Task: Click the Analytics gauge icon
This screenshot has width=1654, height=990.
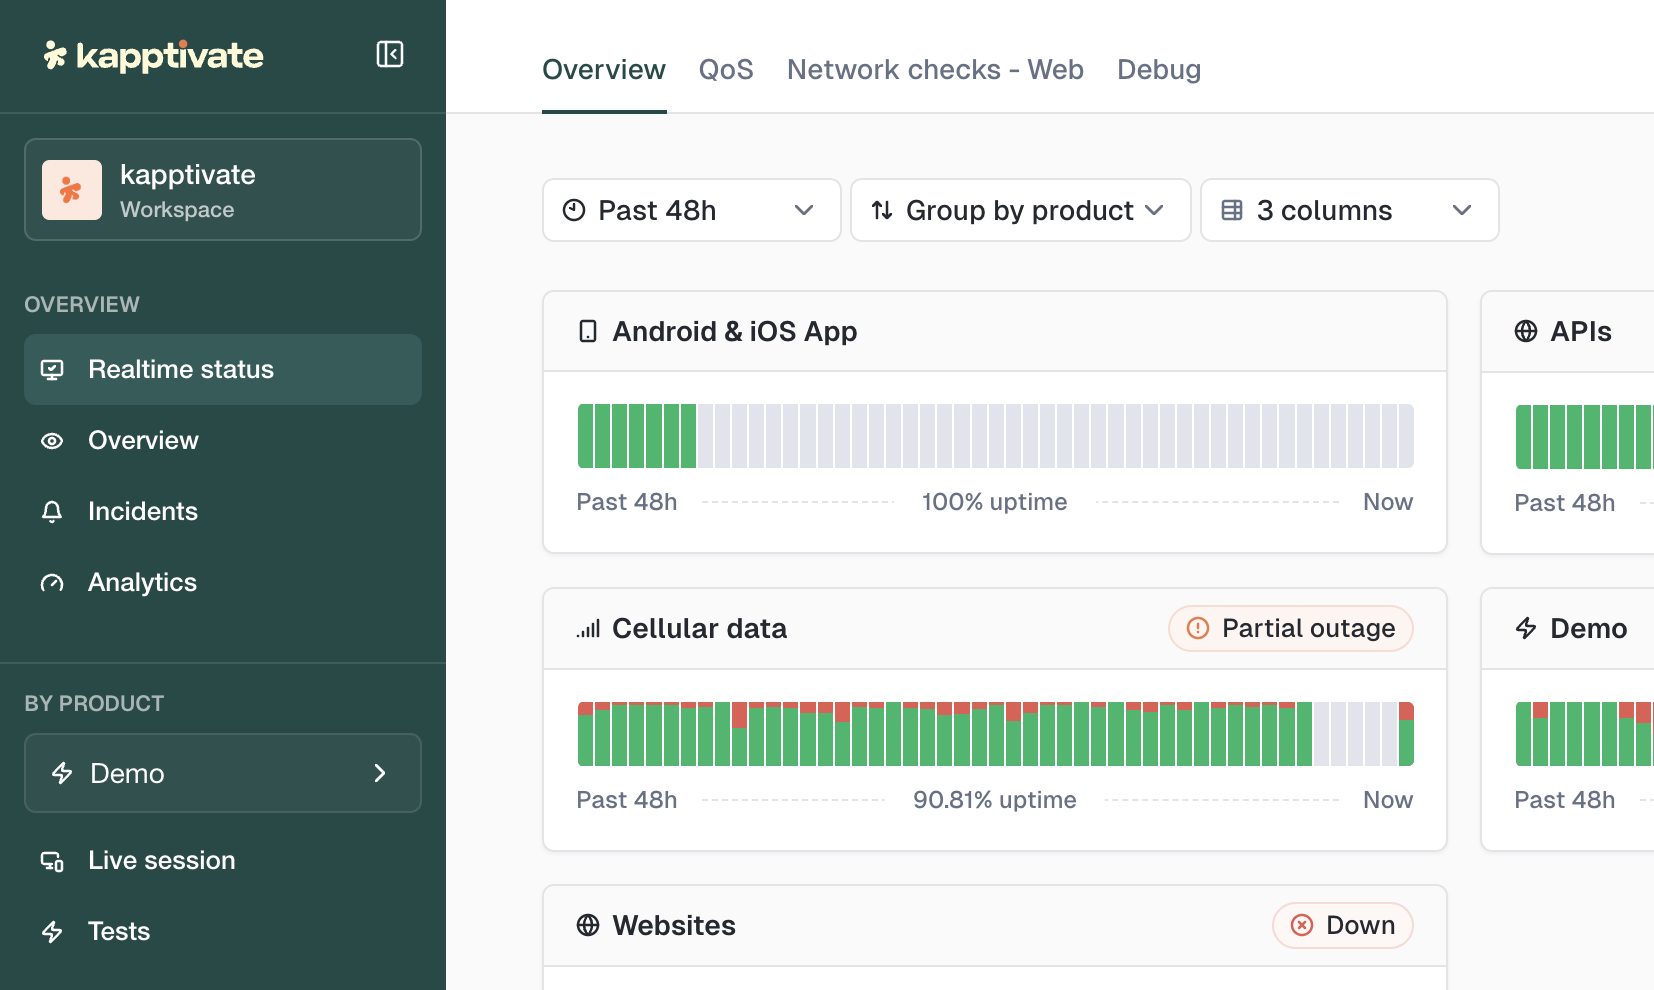Action: click(x=52, y=583)
